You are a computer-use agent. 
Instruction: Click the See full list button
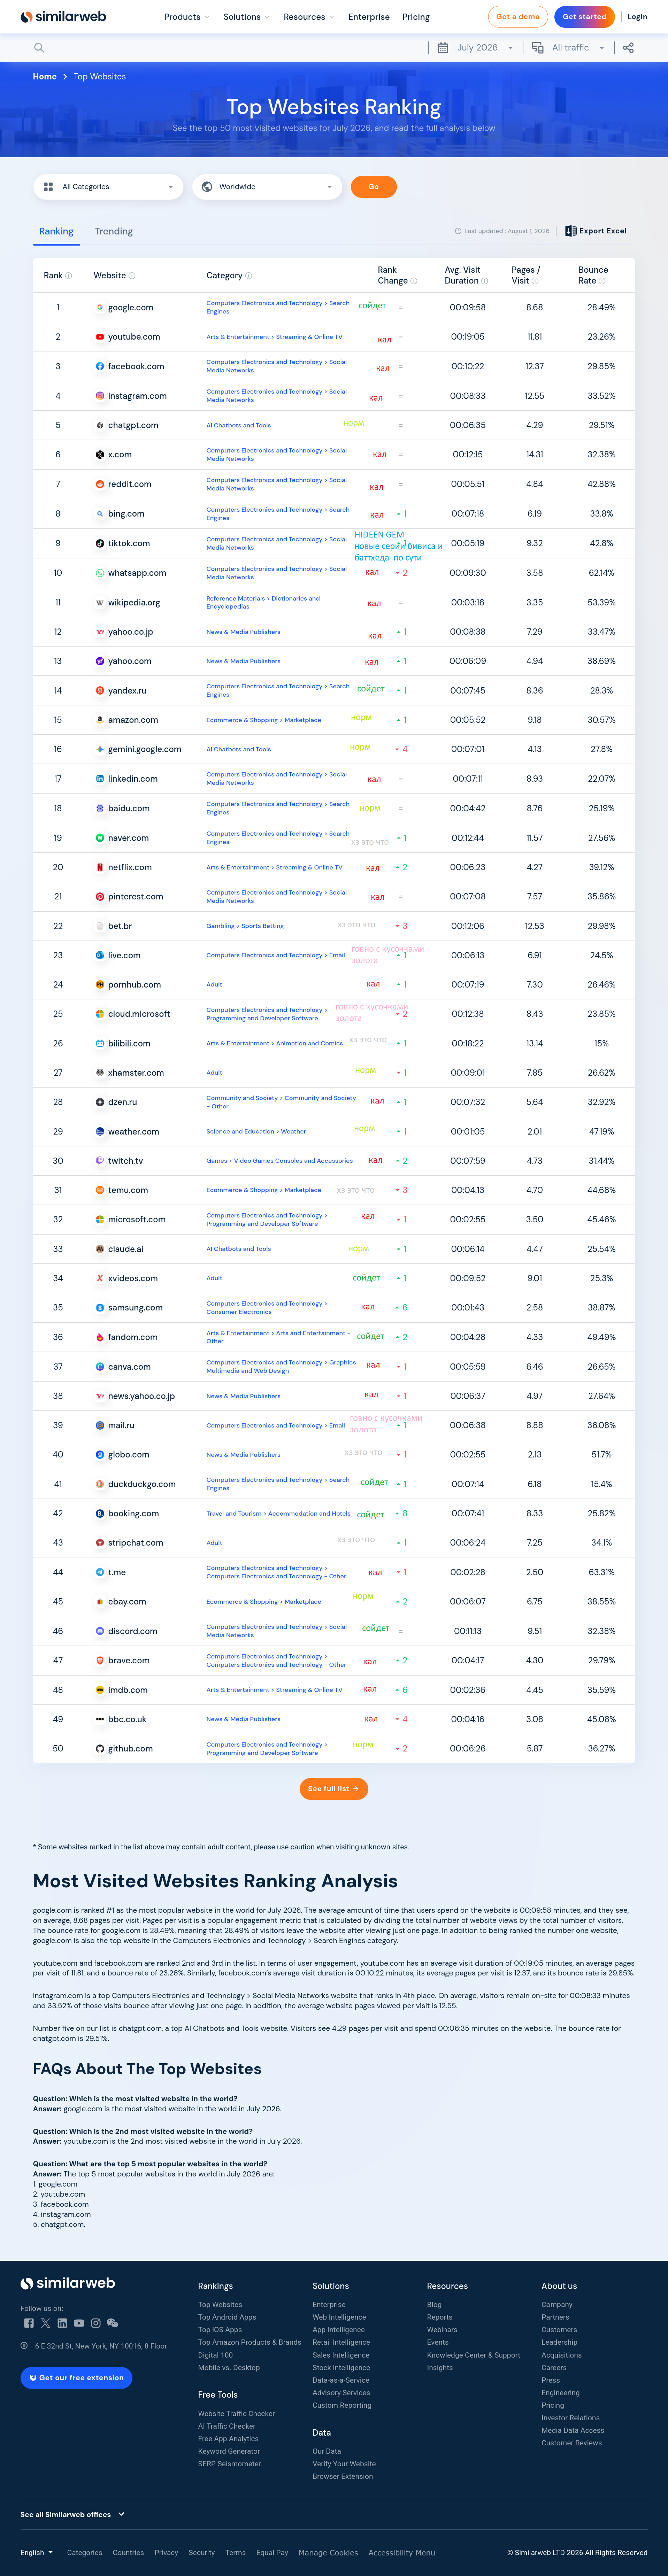point(333,1788)
